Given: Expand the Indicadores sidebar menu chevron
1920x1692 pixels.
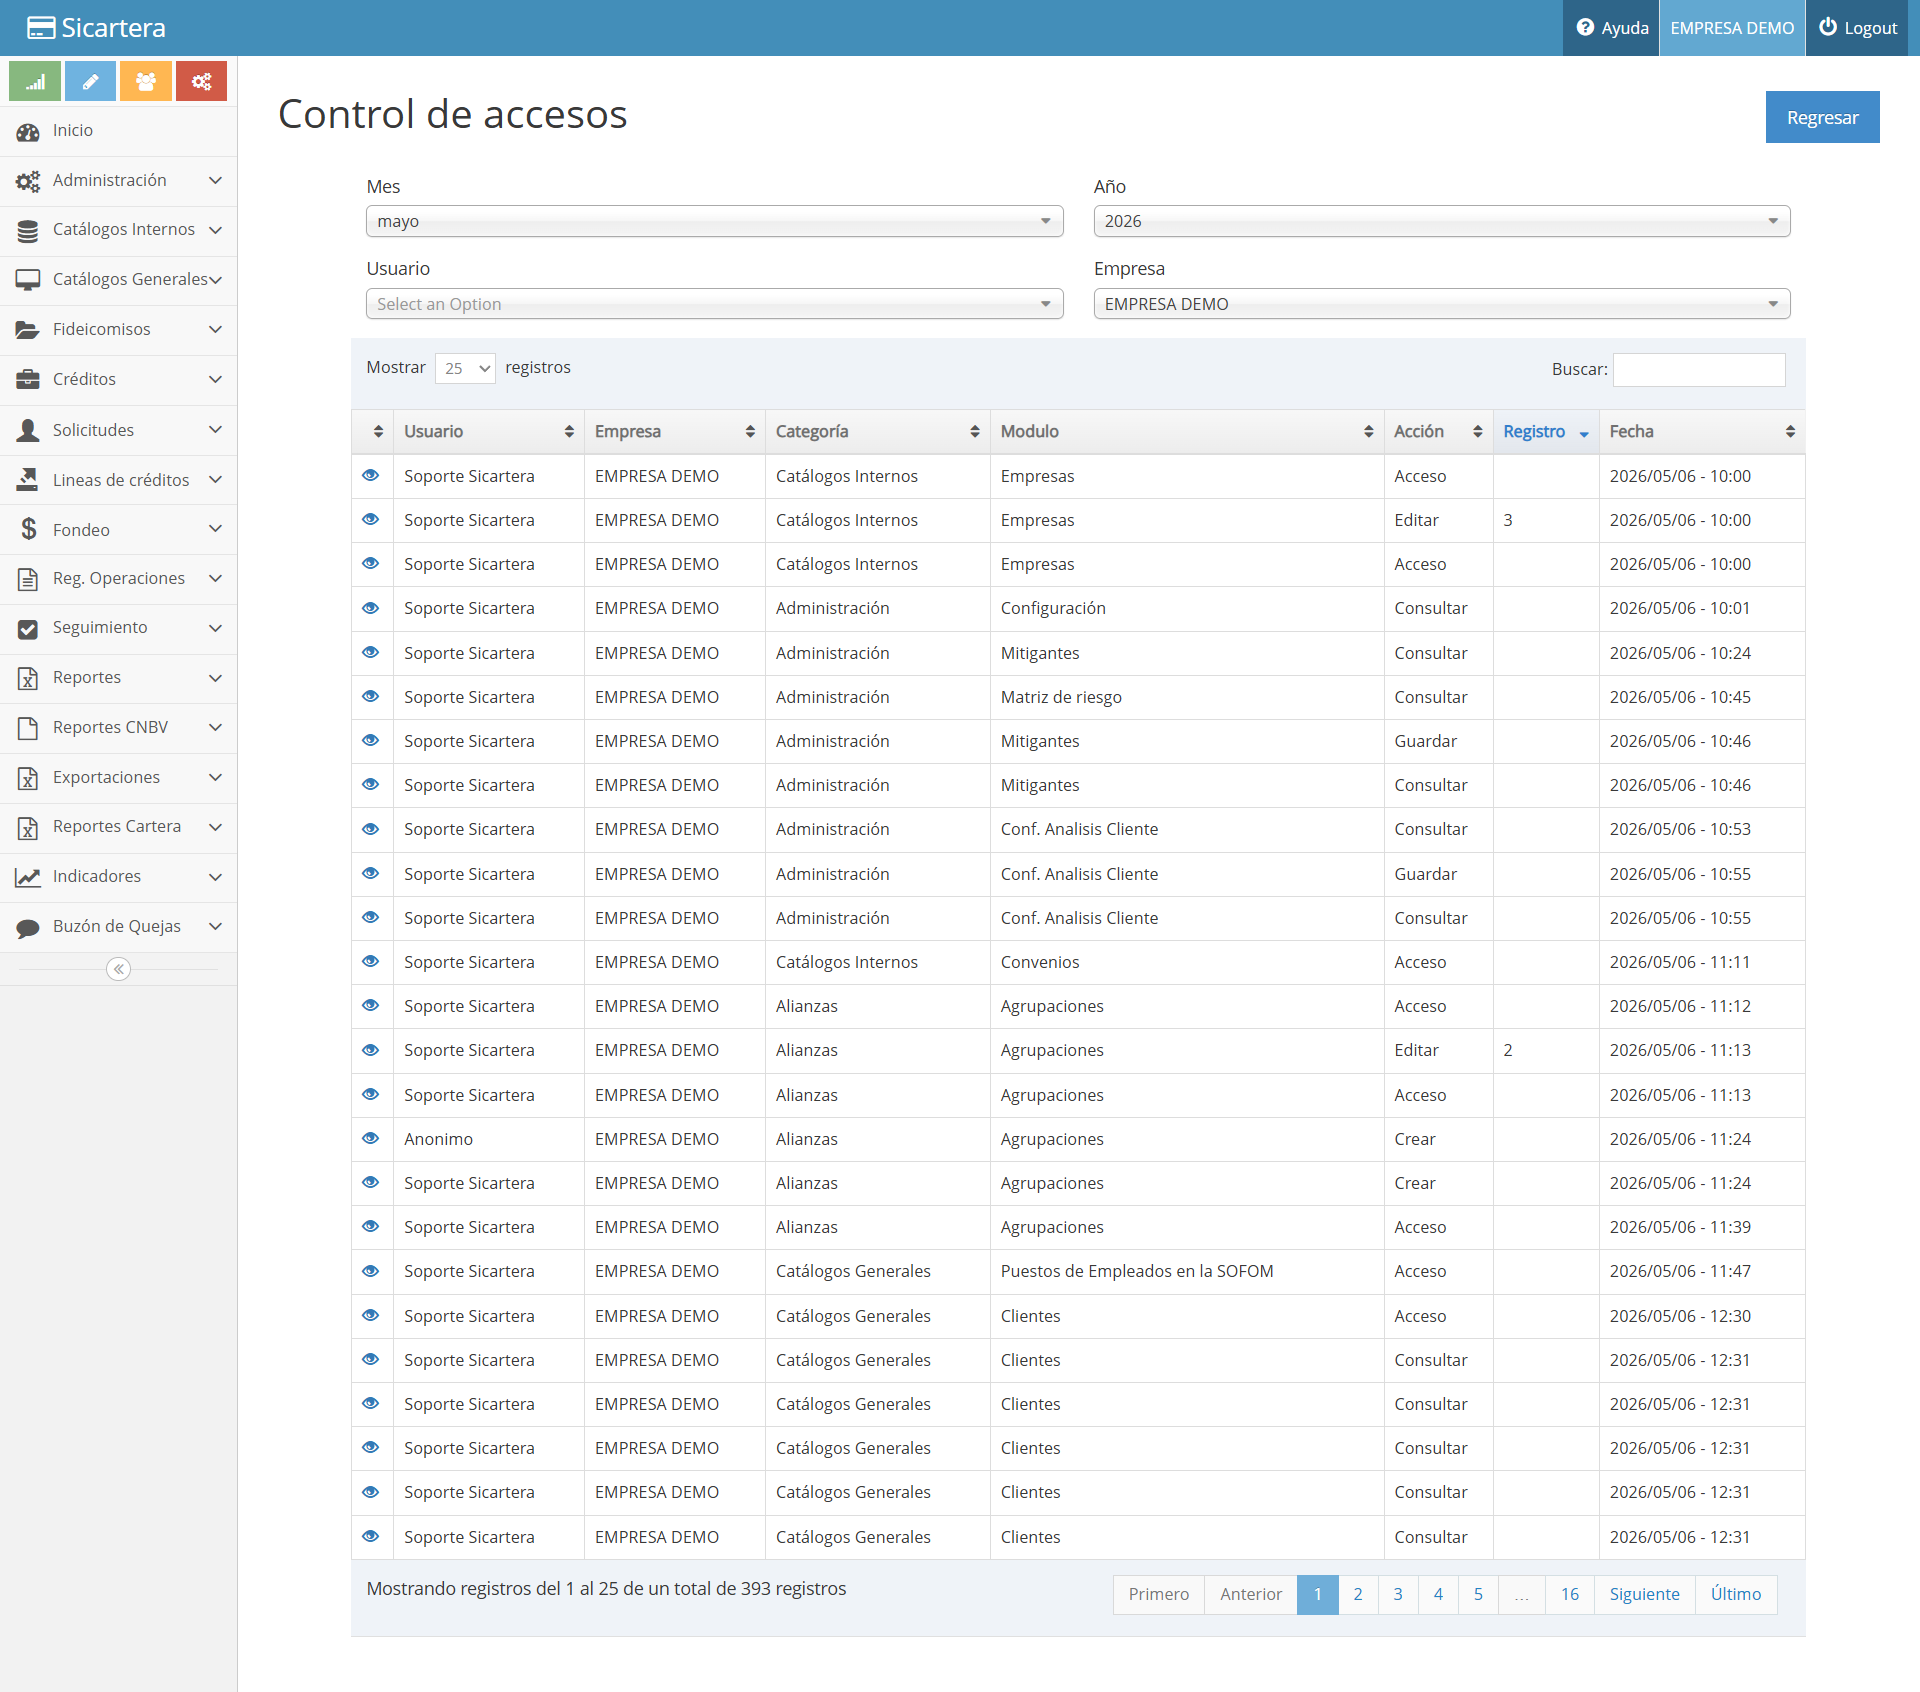Looking at the screenshot, I should (215, 877).
